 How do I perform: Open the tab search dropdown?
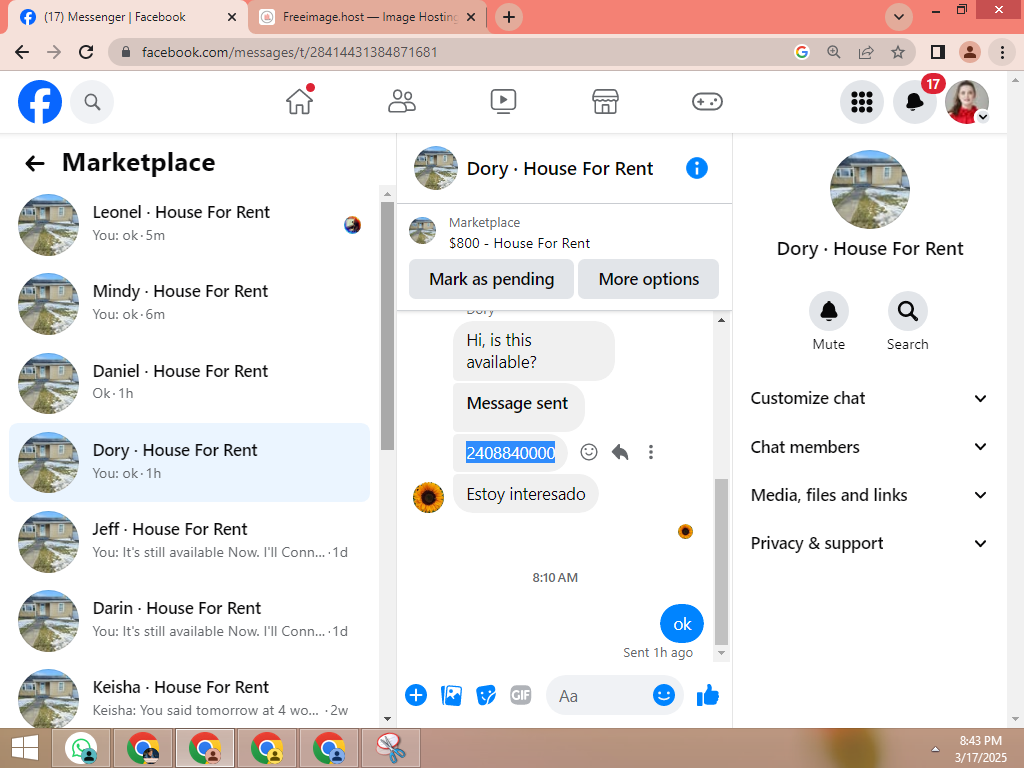click(x=899, y=17)
